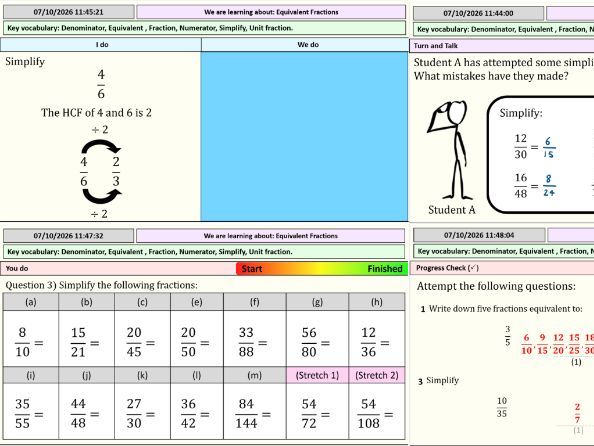The width and height of the screenshot is (594, 446).
Task: Click the upper curved arrow above 4/6 and 2/3
Action: tap(101, 147)
